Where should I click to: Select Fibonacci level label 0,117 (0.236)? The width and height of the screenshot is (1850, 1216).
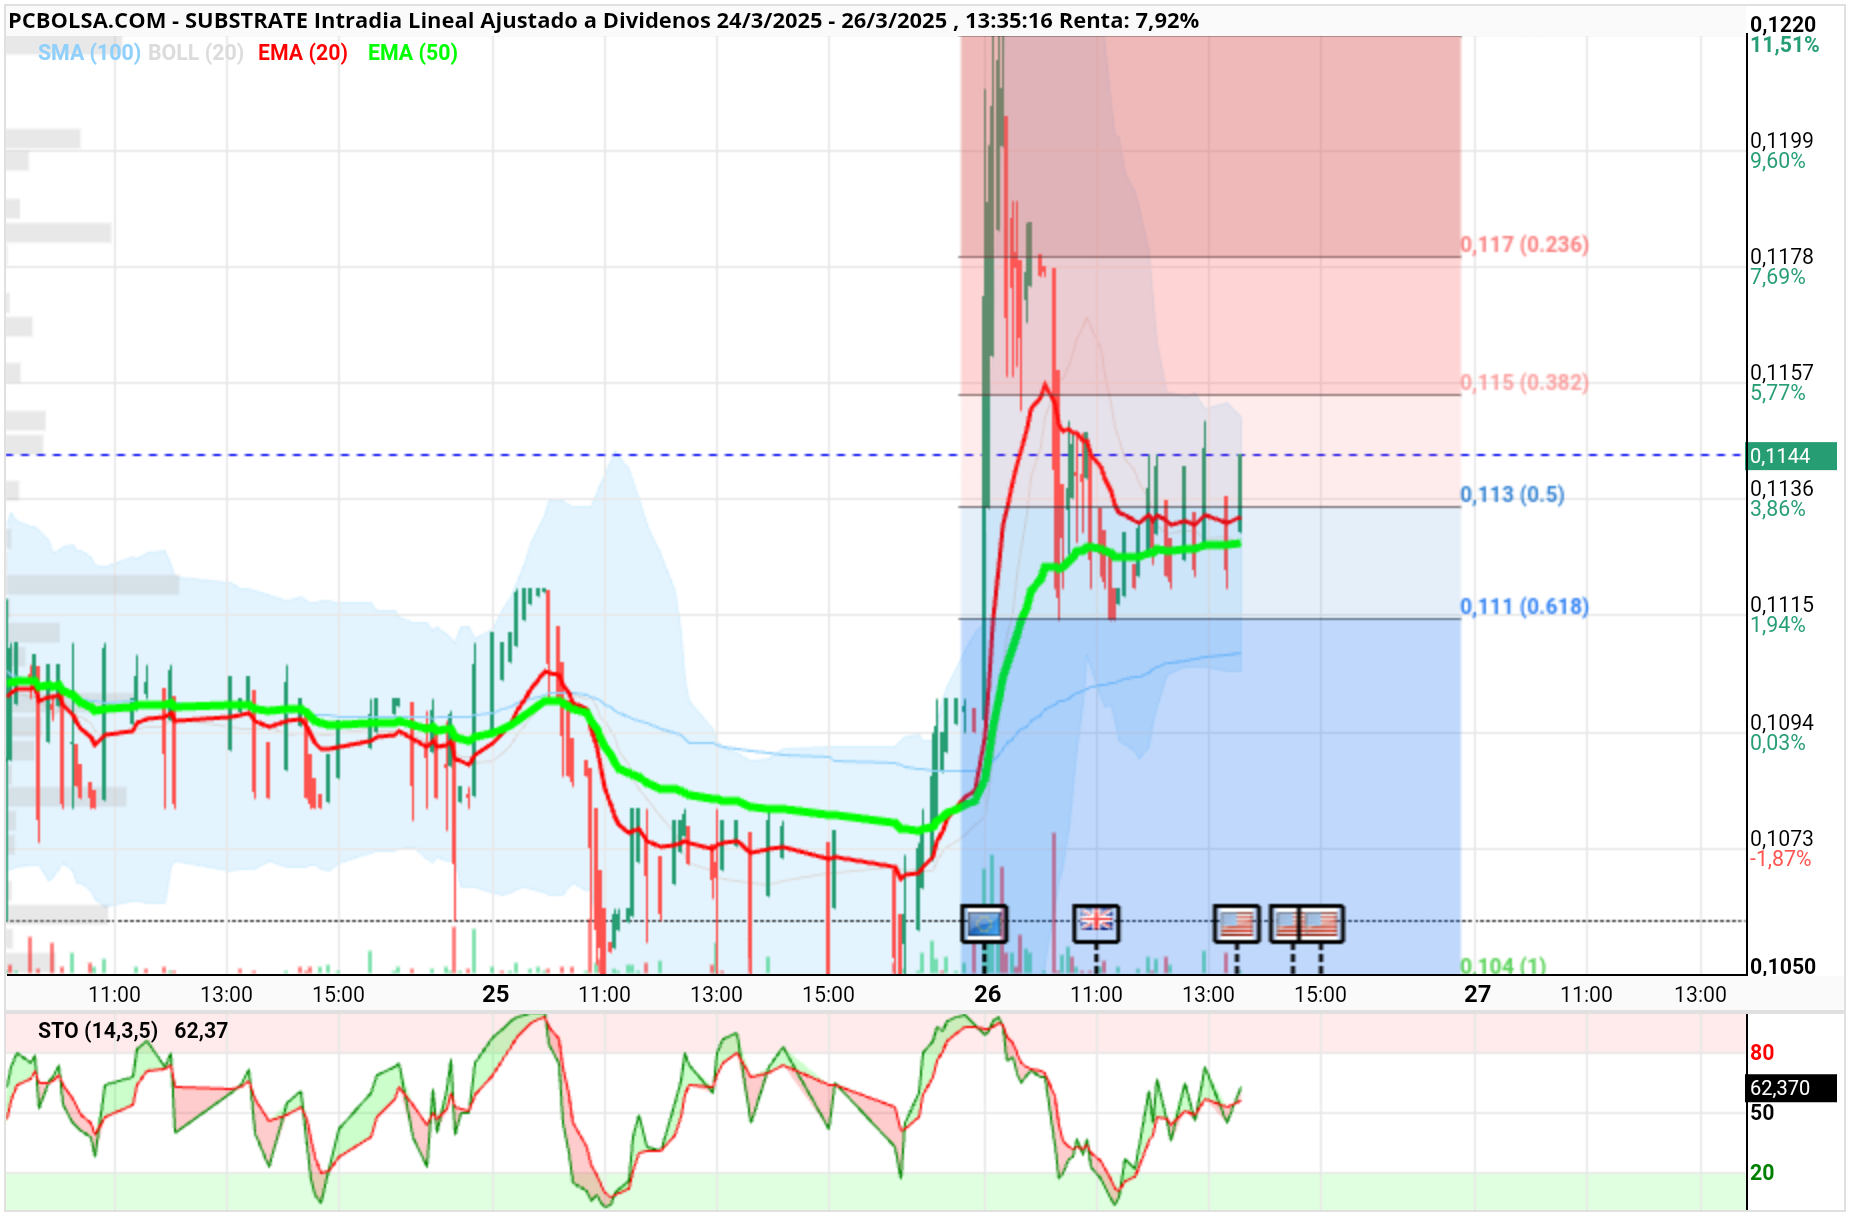[x=1524, y=244]
